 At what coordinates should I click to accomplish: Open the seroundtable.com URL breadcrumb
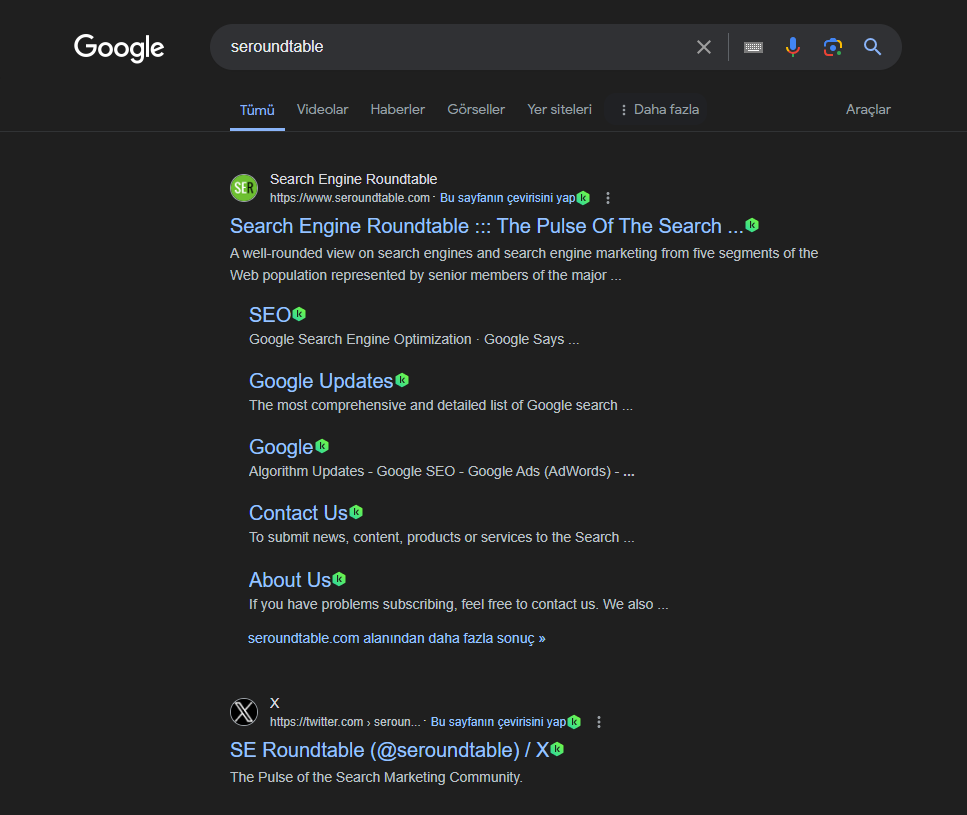tap(350, 198)
